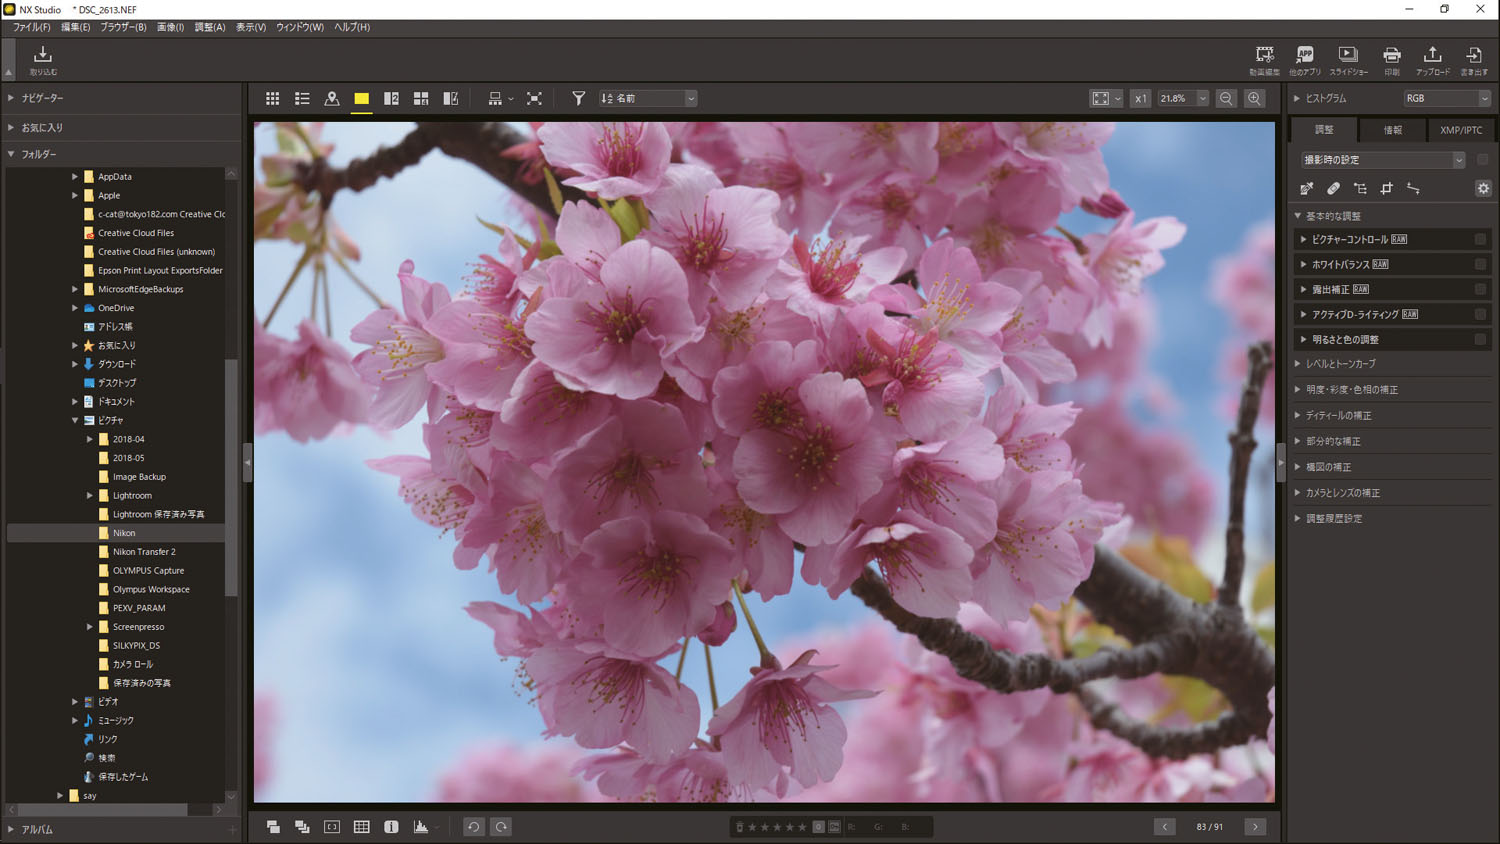Show image info overlay icon
This screenshot has width=1500, height=844.
(x=391, y=826)
